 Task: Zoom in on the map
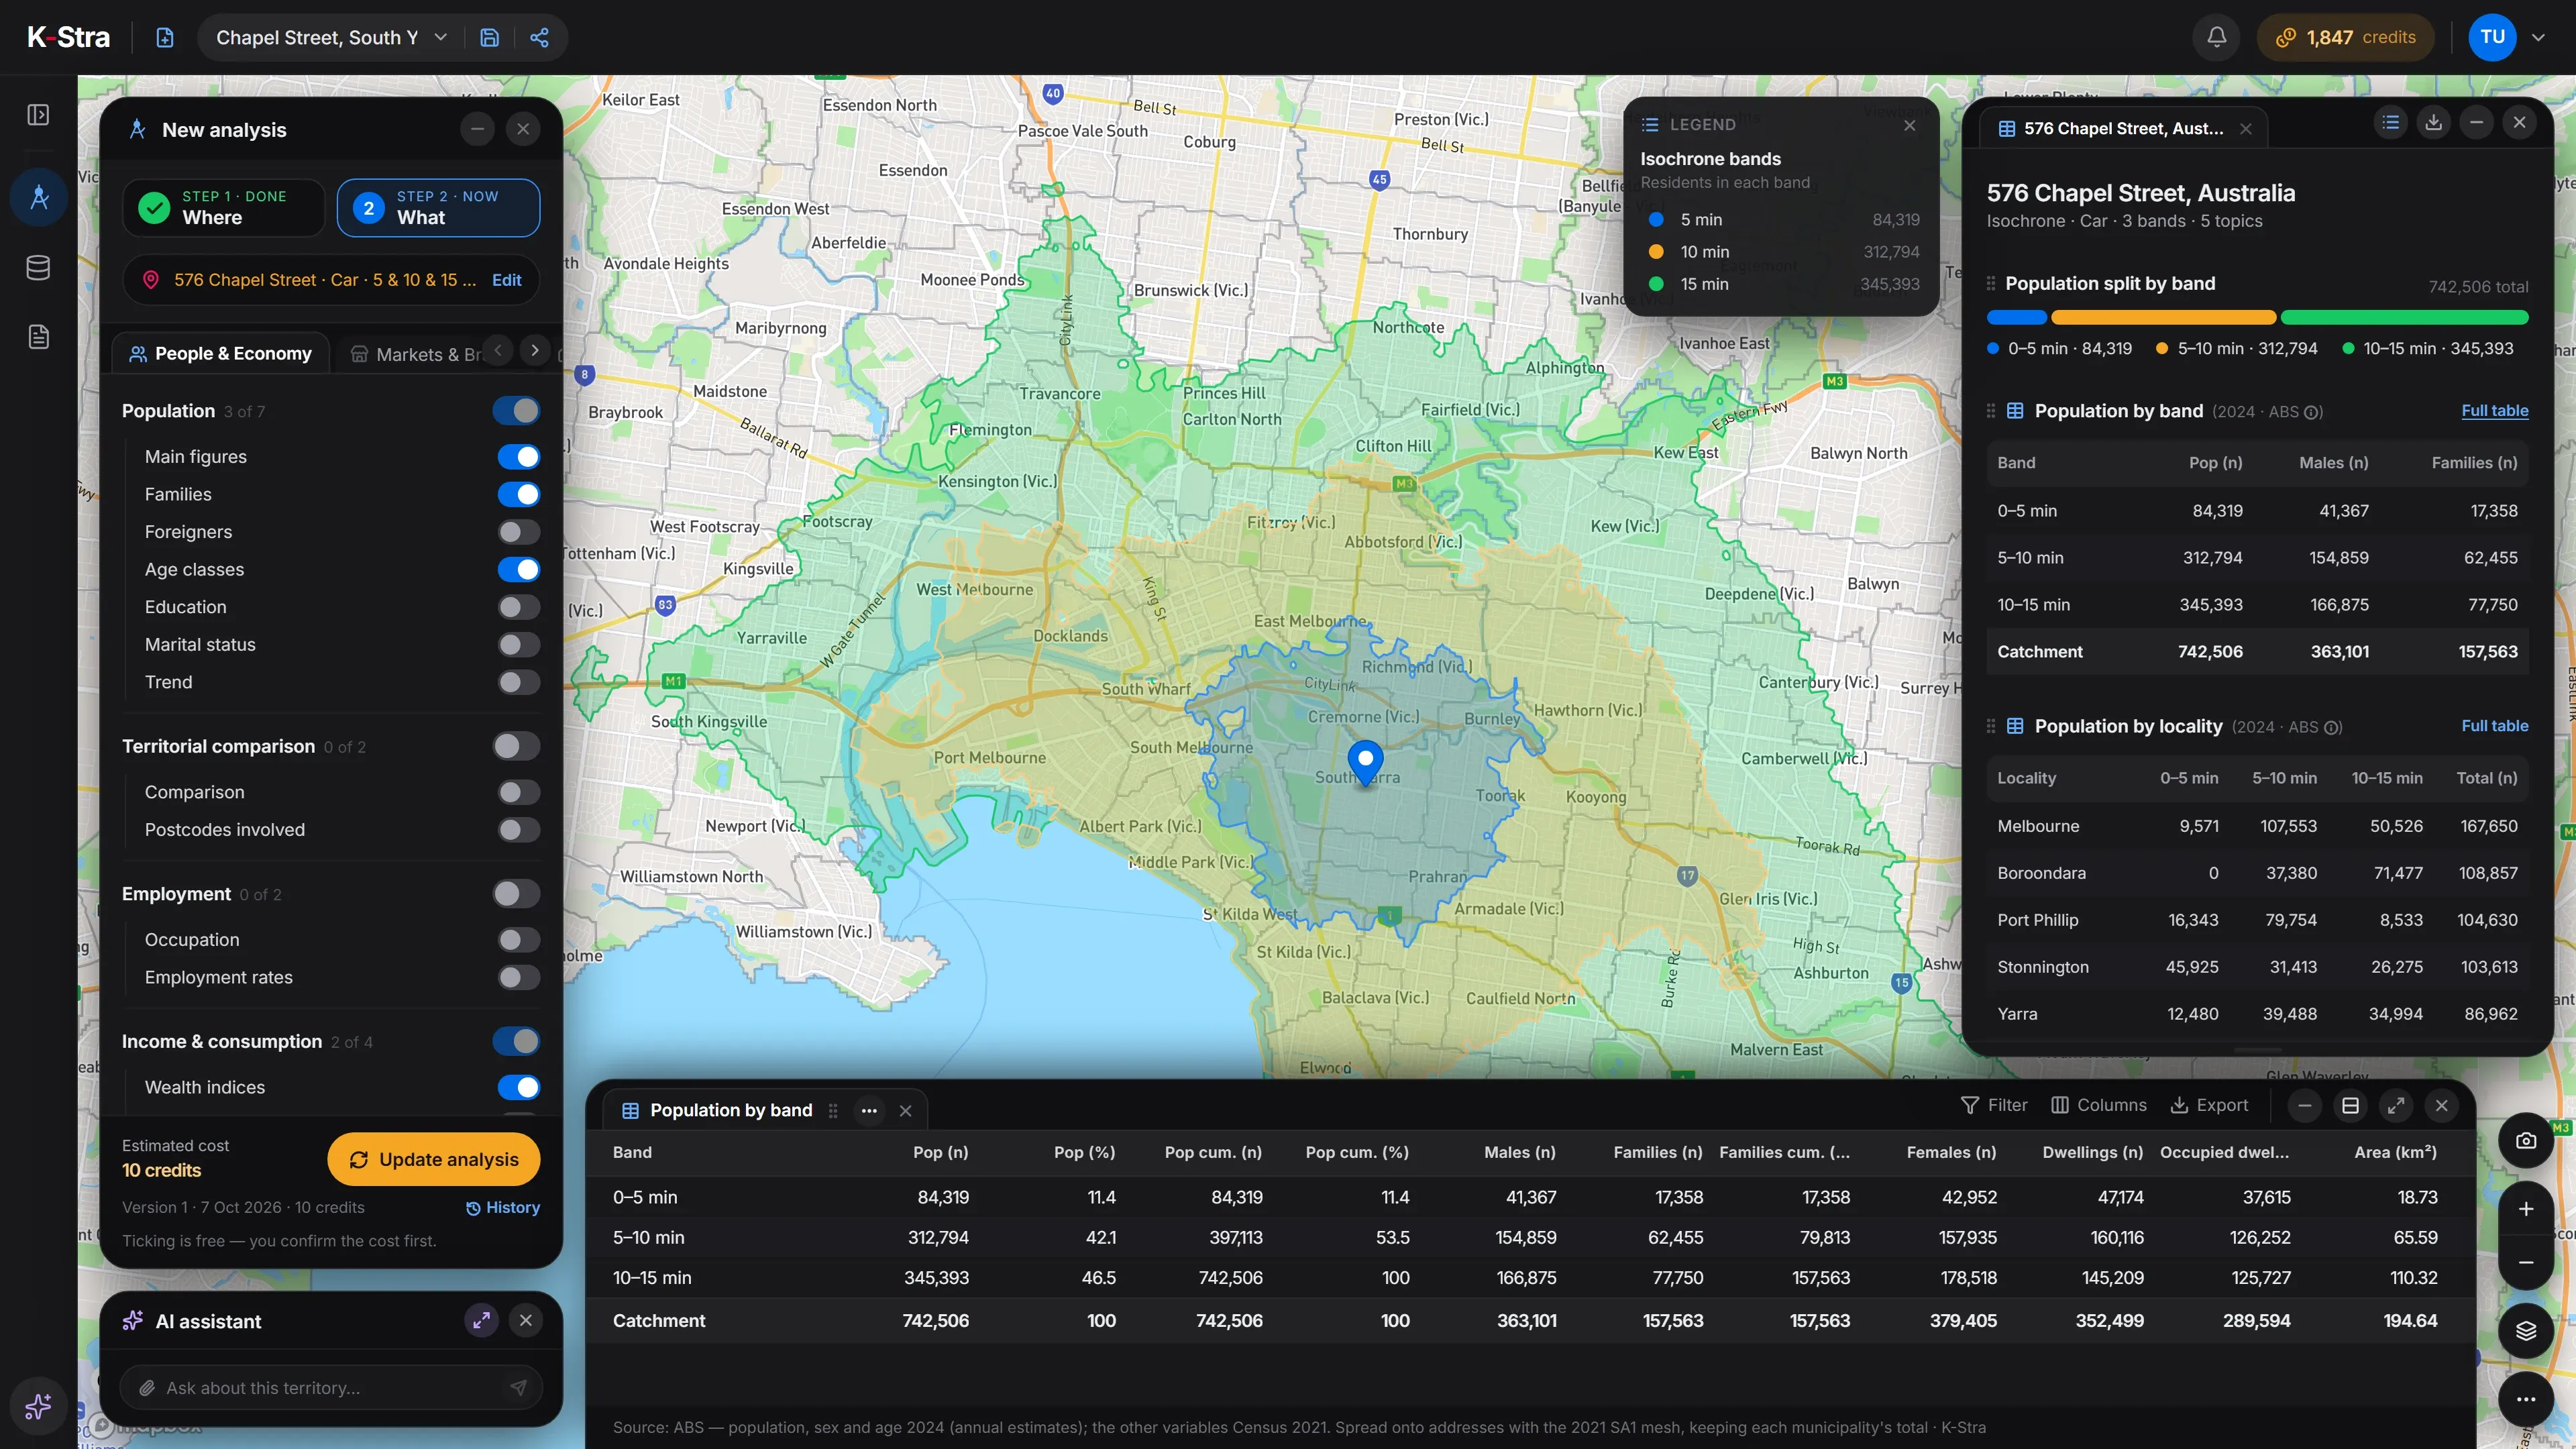[x=2525, y=1209]
